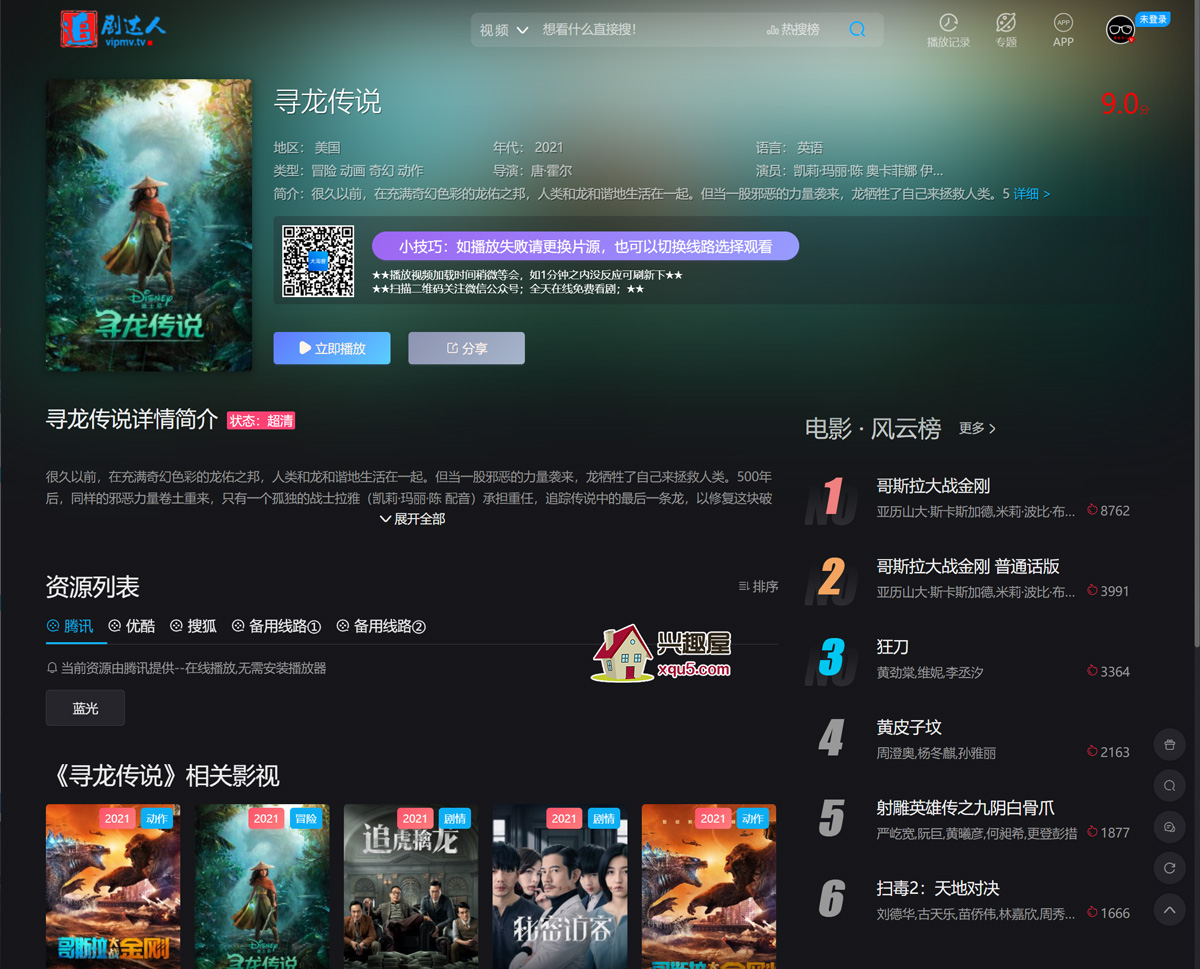Switch to the 优酷 source tab

coord(131,626)
